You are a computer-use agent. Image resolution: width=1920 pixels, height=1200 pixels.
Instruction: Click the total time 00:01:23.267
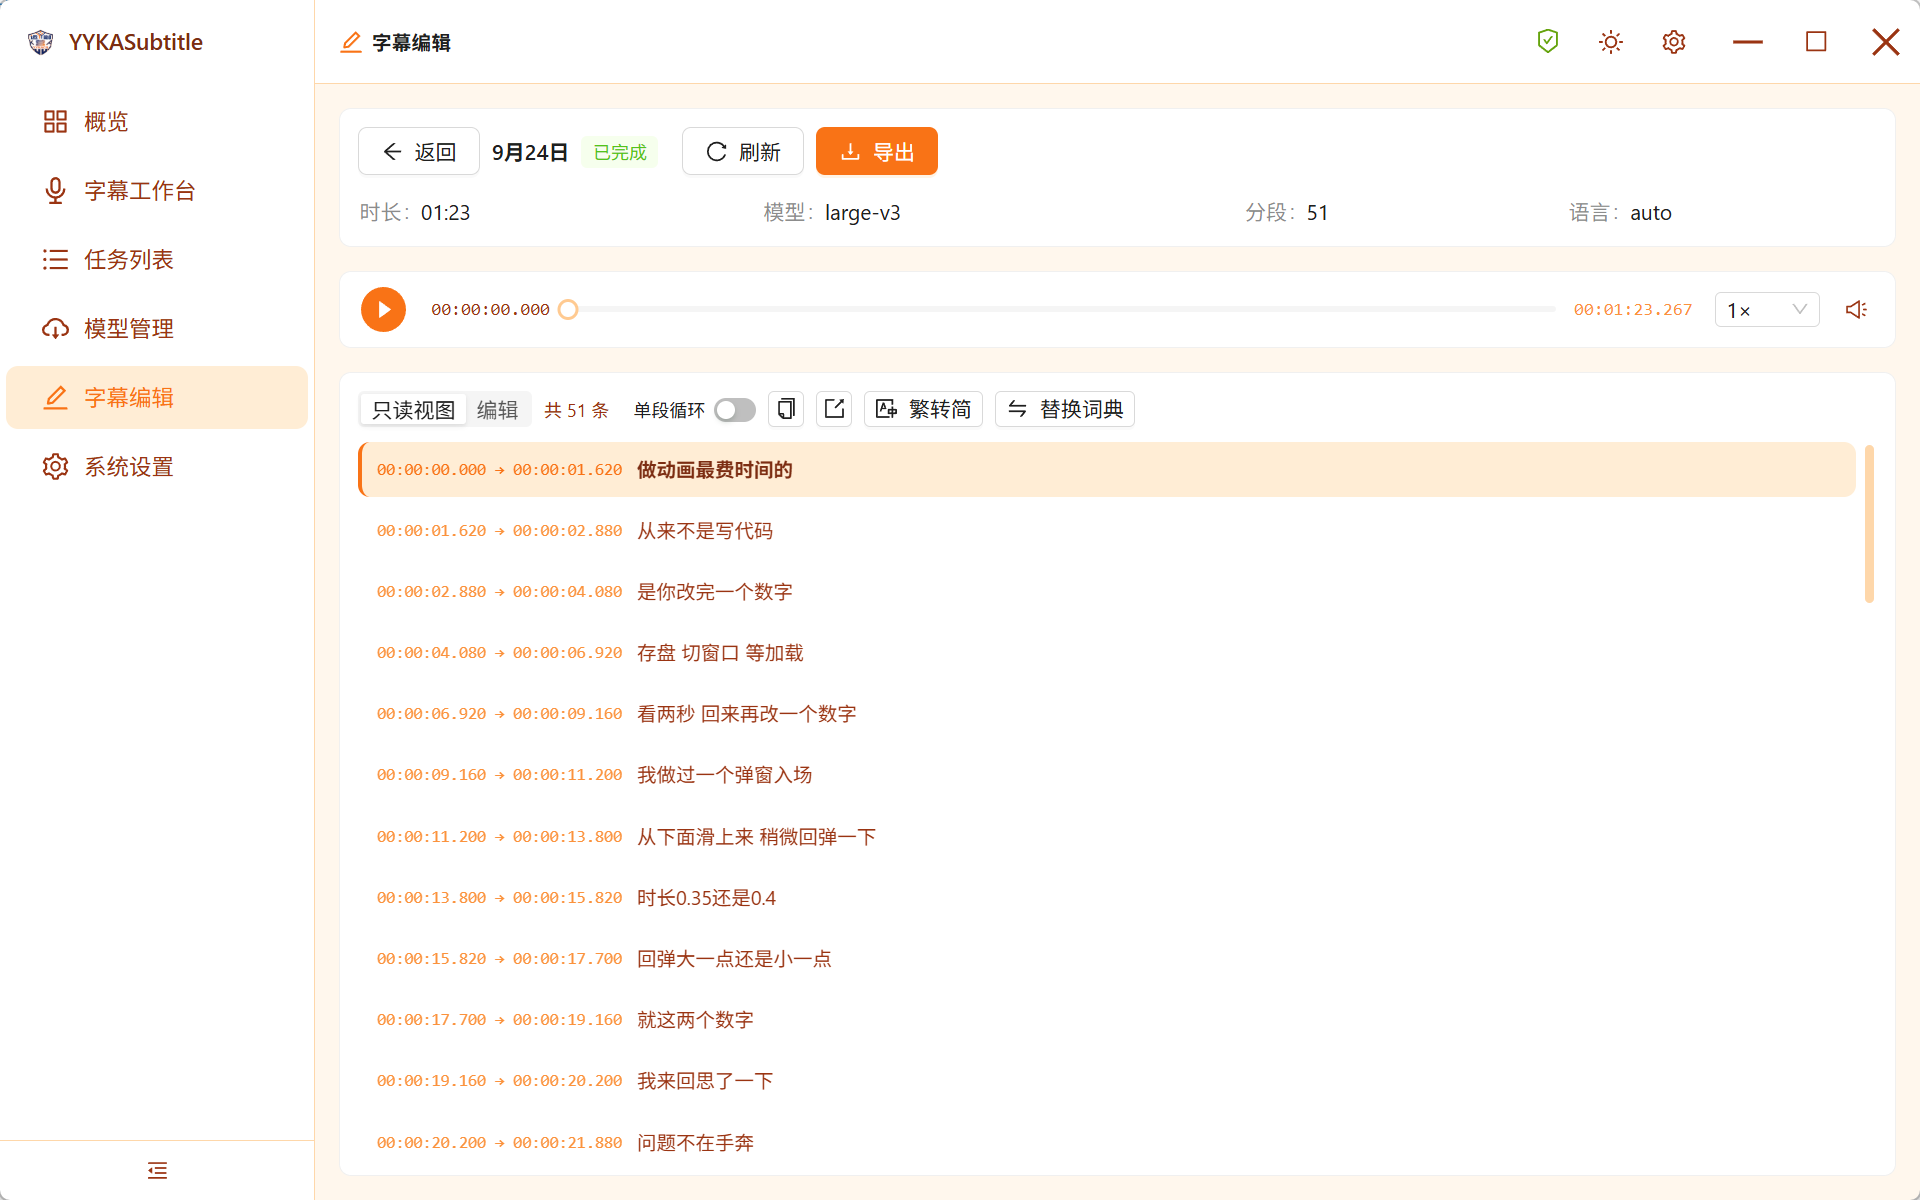click(x=1633, y=310)
